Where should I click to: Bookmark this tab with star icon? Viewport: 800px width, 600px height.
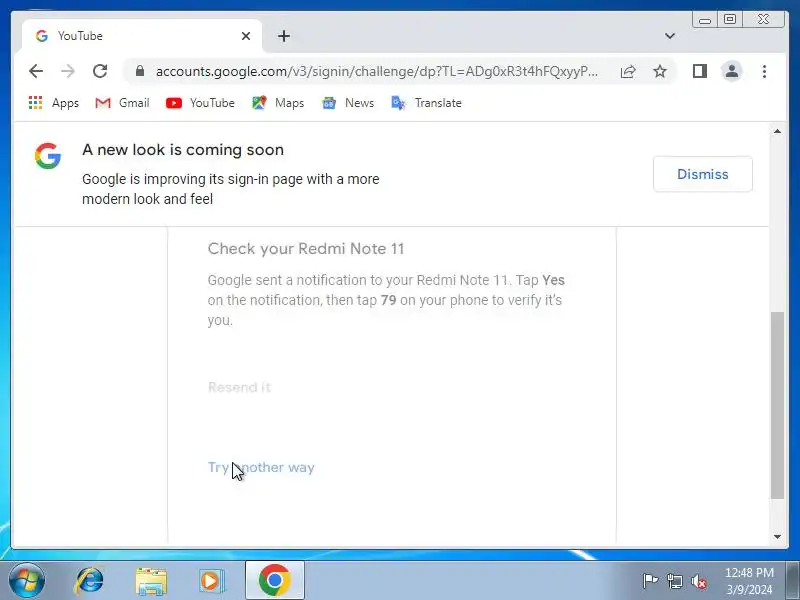point(660,71)
